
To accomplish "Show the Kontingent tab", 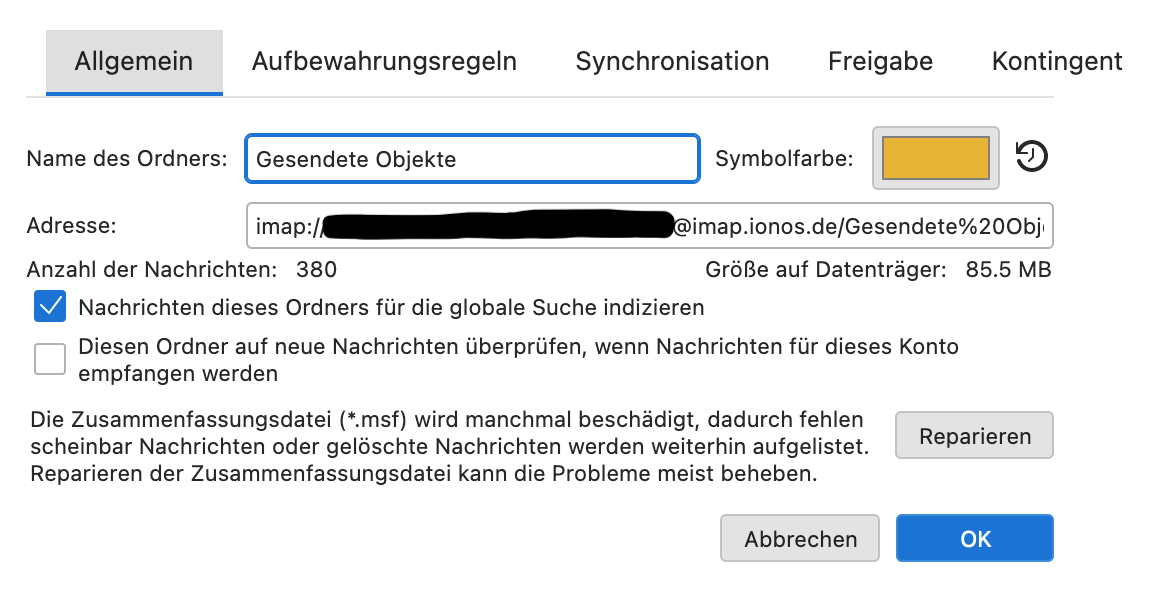I will pos(1056,62).
